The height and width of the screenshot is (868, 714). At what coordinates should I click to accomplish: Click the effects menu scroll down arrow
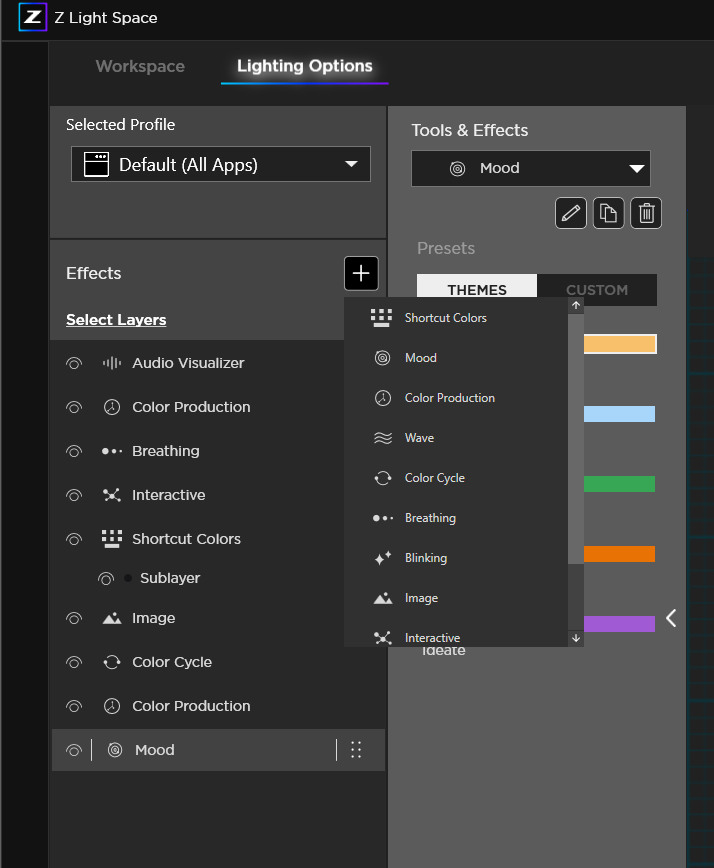point(576,638)
